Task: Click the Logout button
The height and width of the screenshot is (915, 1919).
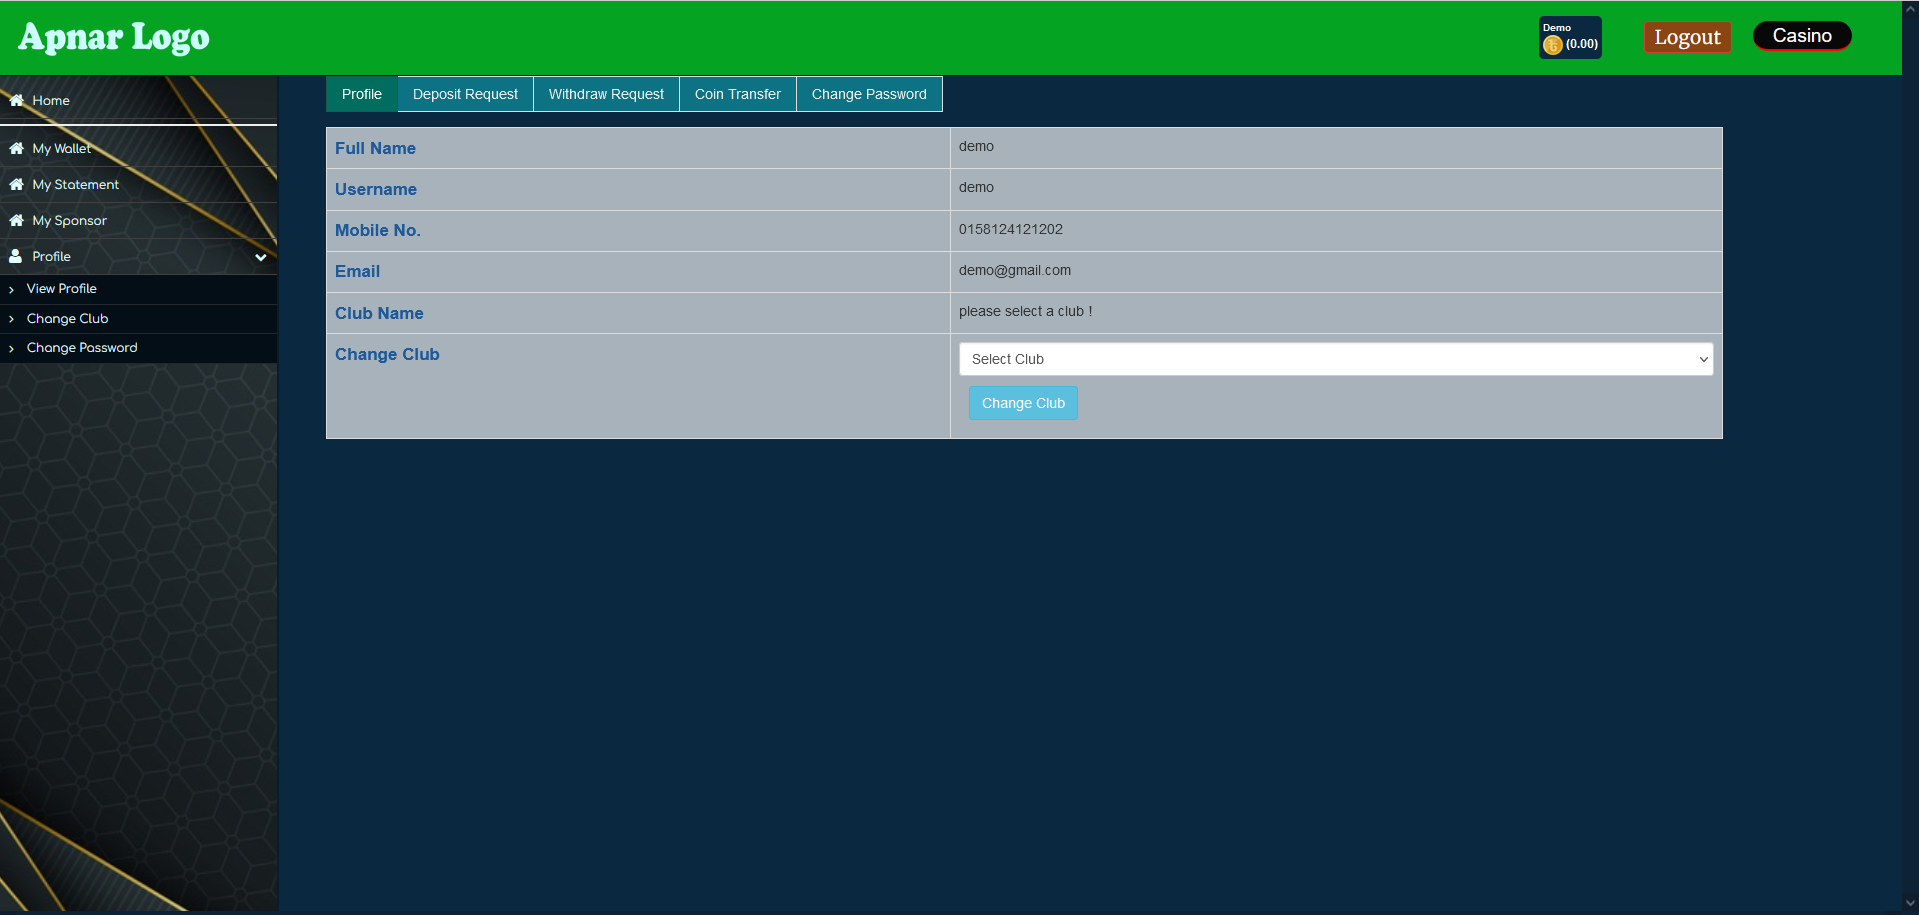Action: 1687,37
